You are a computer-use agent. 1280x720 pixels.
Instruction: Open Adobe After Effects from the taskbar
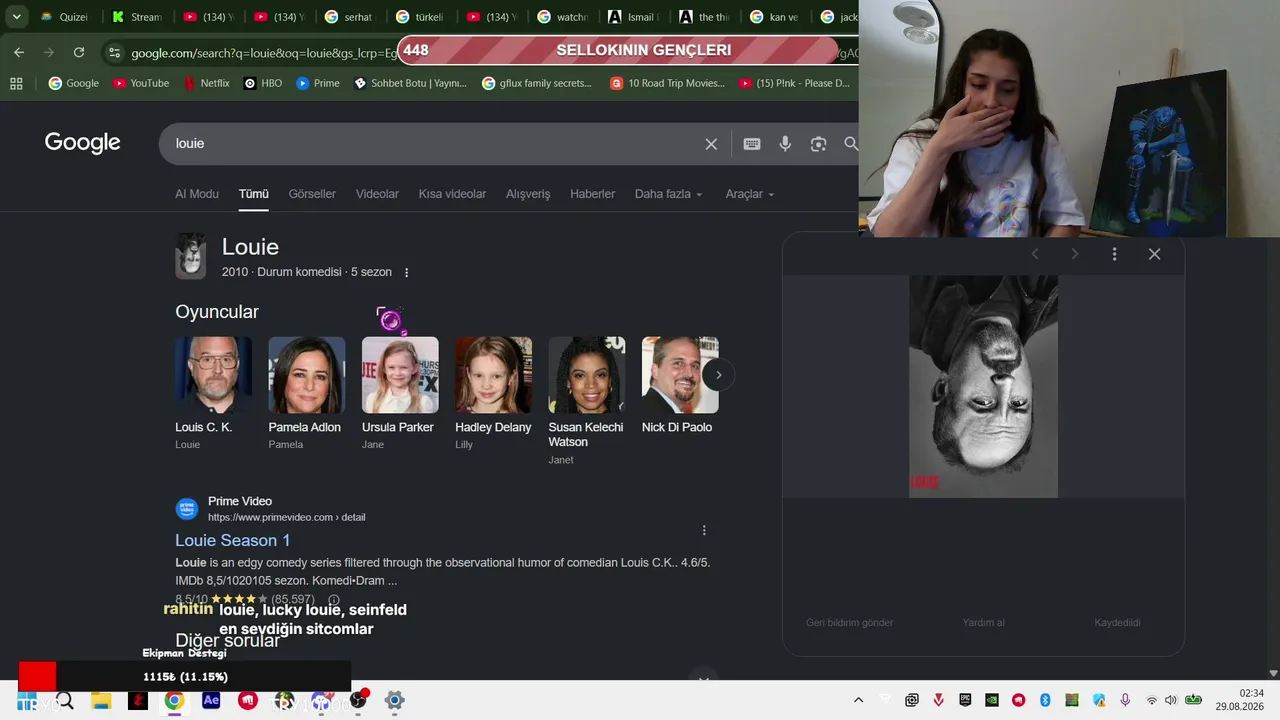211,700
